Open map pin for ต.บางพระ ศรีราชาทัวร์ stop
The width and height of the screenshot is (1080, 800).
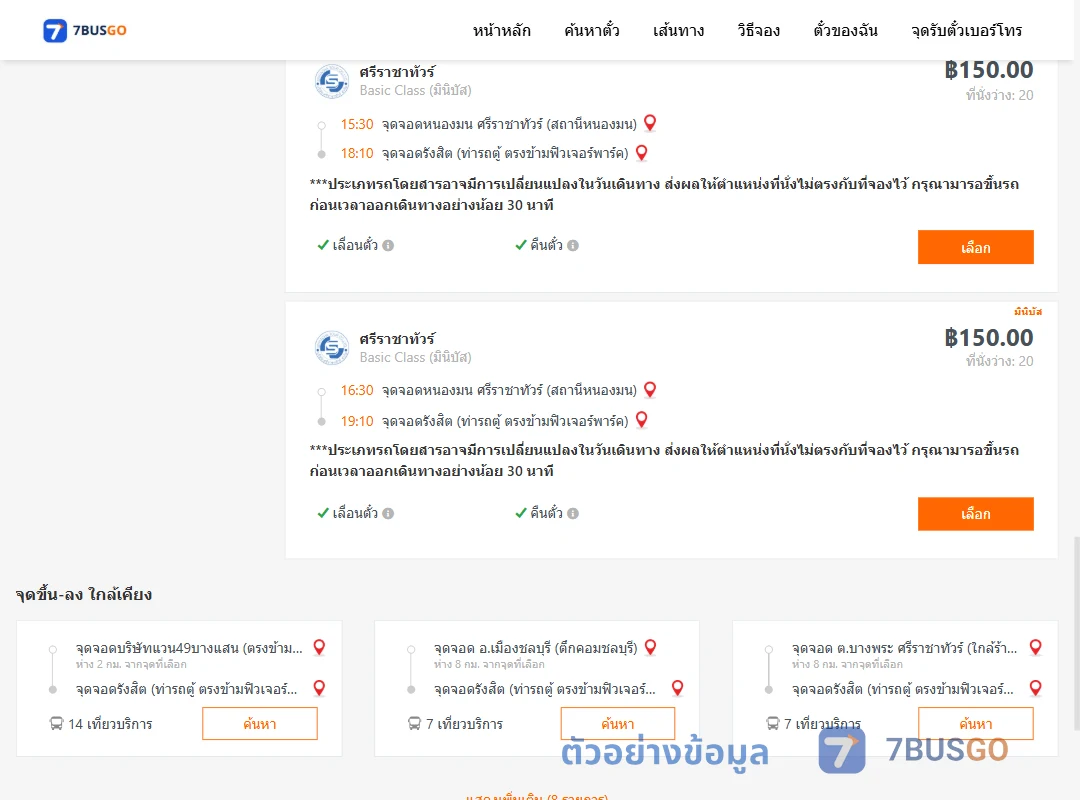(x=1035, y=647)
